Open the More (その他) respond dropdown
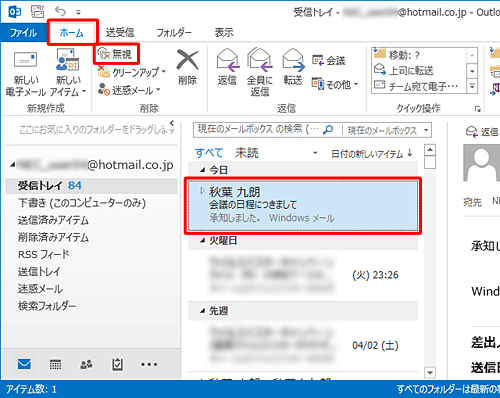This screenshot has height=398, width=500. point(335,84)
